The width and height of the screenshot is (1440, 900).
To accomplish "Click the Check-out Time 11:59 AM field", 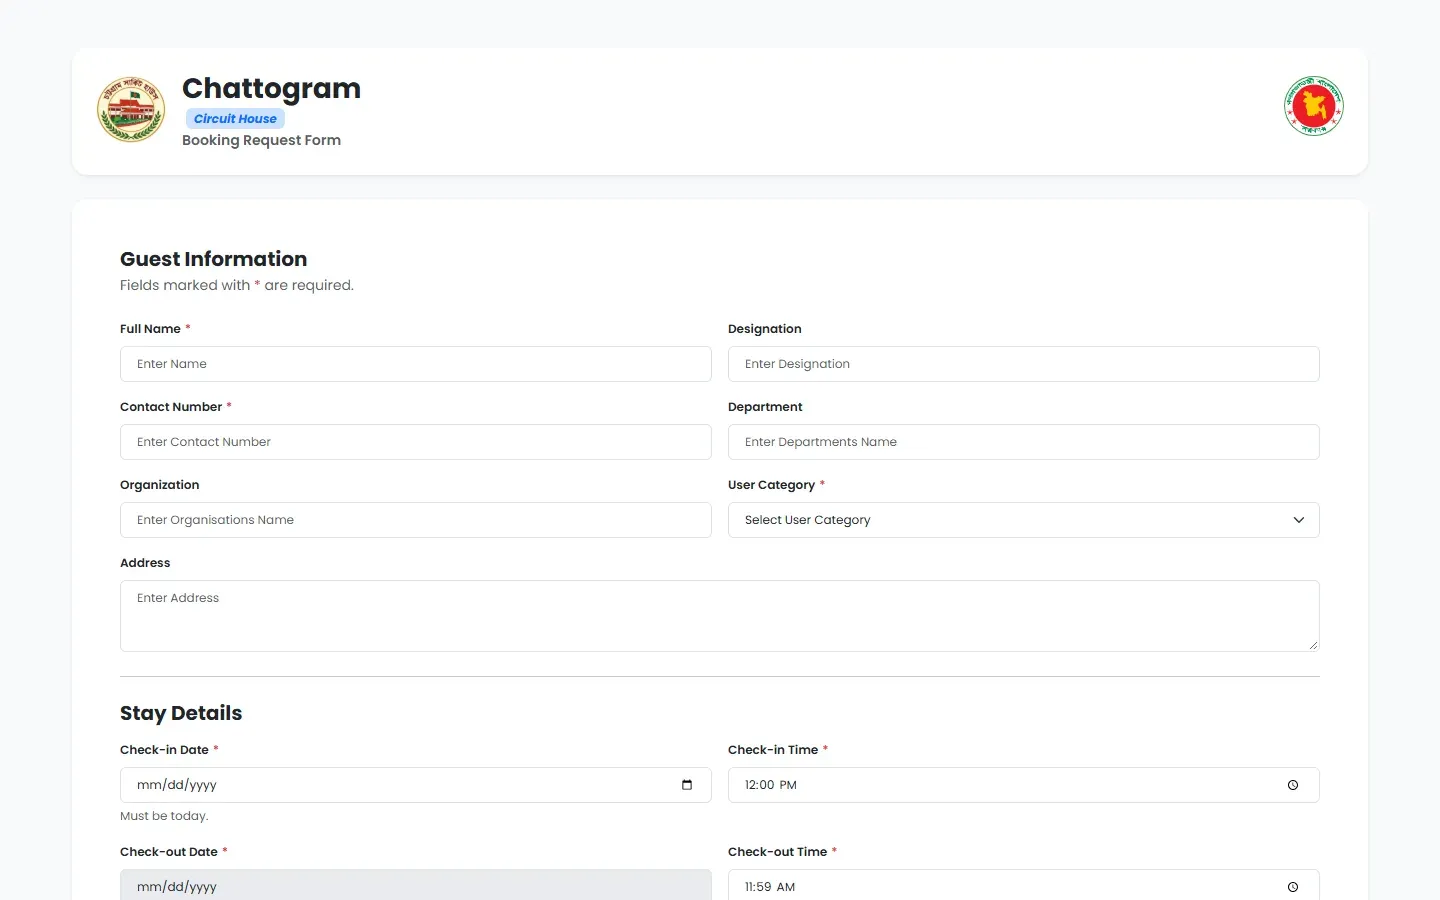I will tap(1023, 885).
